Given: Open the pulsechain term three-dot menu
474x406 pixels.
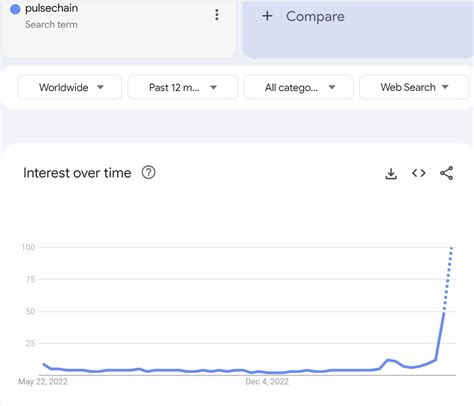Looking at the screenshot, I should pos(217,15).
